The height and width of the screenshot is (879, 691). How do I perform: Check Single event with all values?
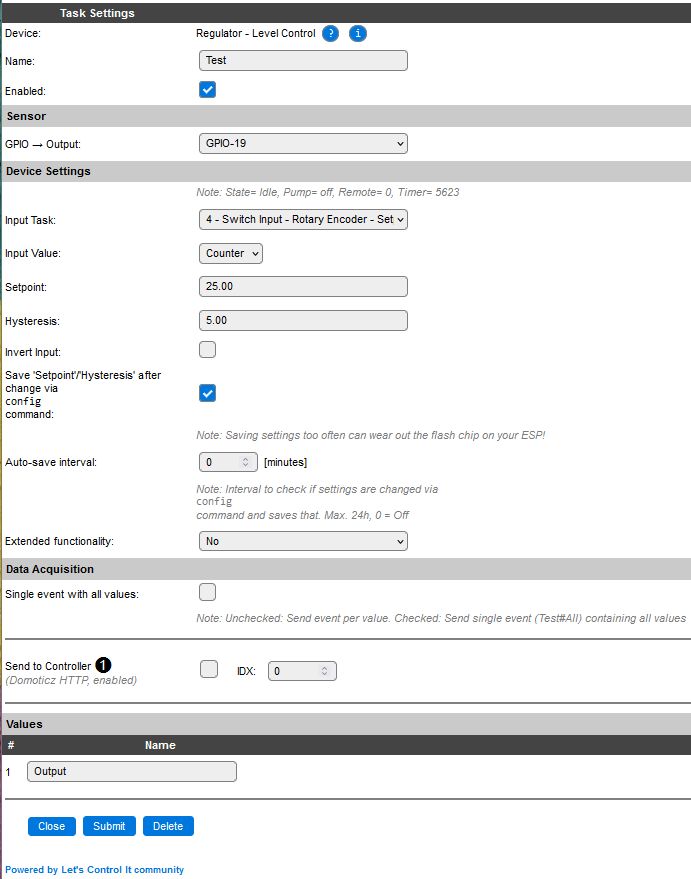click(x=207, y=592)
